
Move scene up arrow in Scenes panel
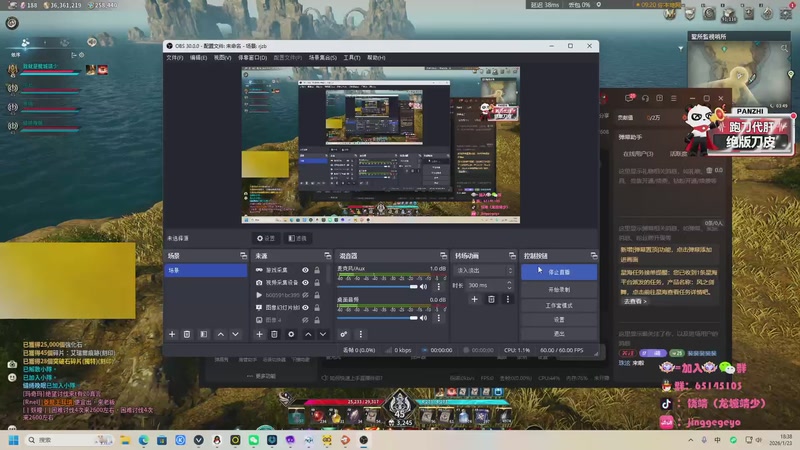(x=220, y=334)
